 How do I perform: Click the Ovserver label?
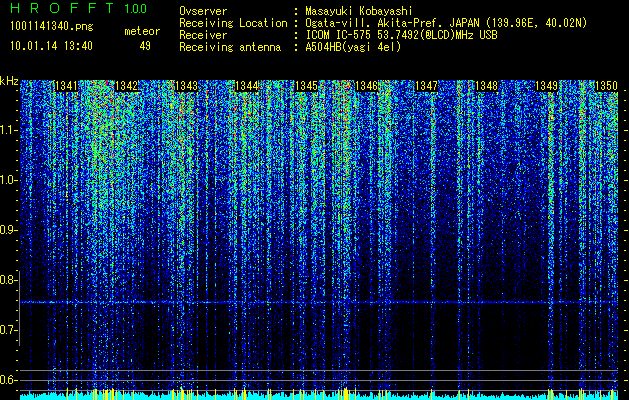tap(203, 11)
